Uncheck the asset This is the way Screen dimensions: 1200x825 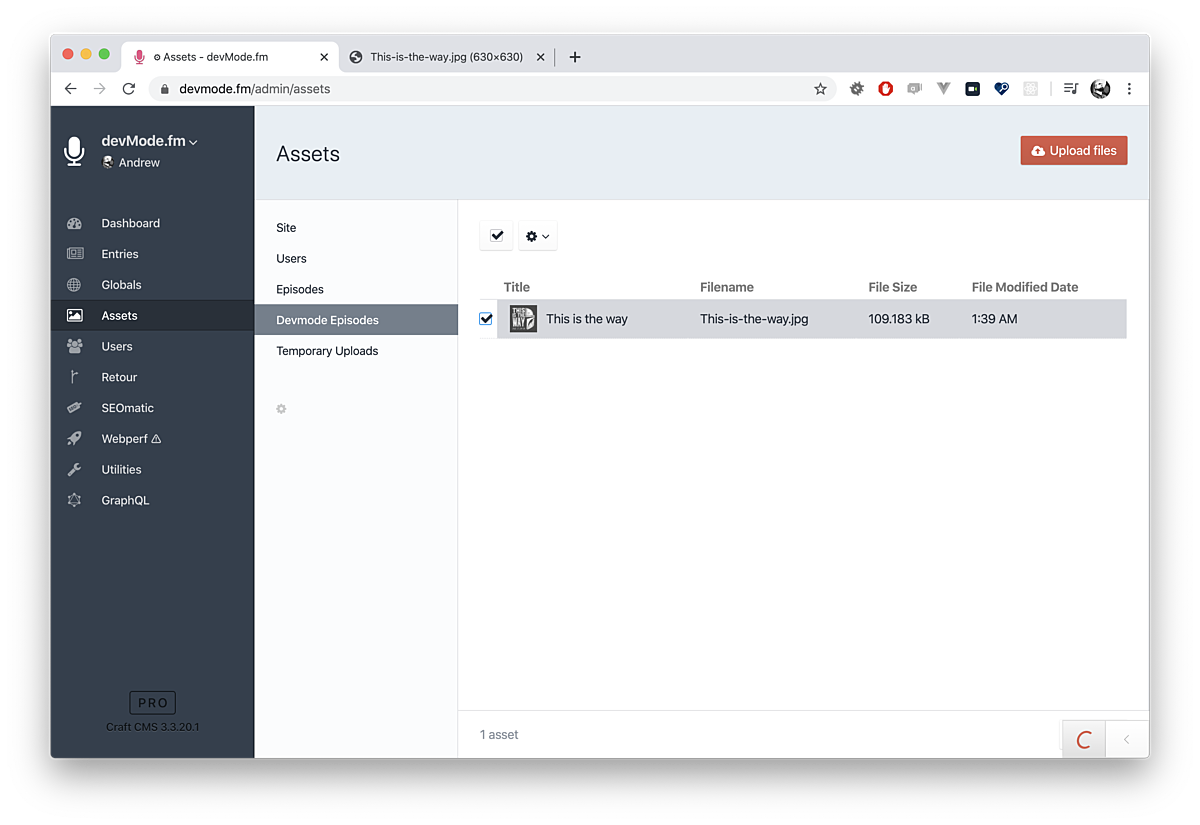[486, 318]
